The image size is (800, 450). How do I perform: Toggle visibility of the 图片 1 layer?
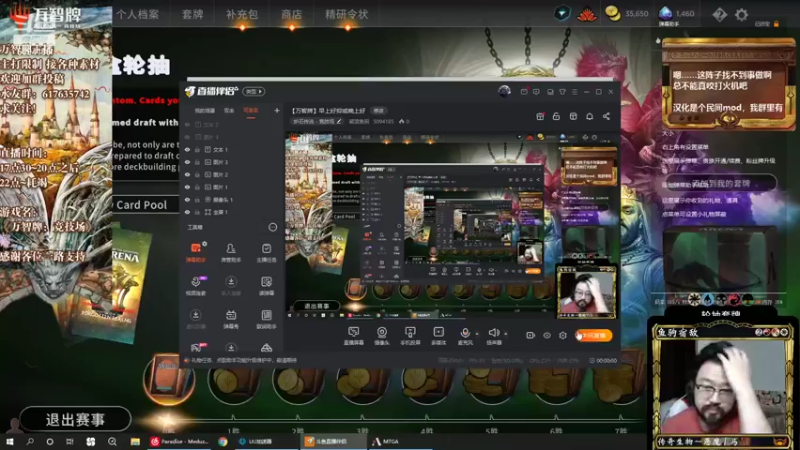(187, 187)
